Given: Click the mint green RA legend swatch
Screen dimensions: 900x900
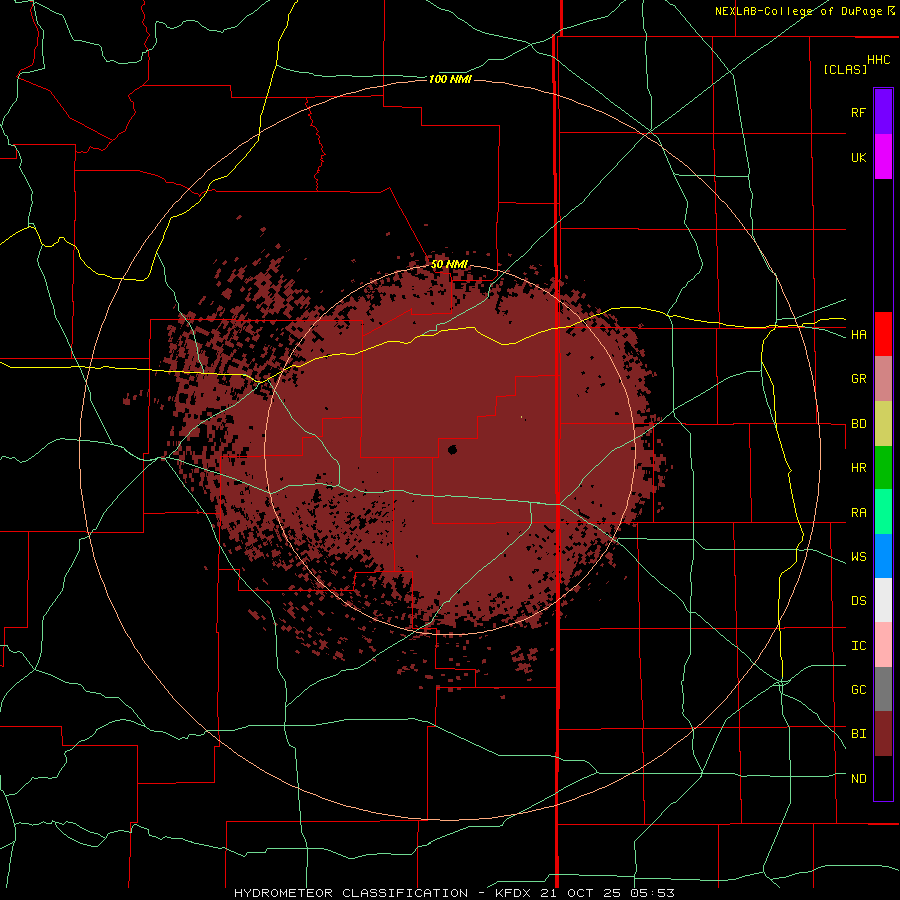Looking at the screenshot, I should point(883,512).
